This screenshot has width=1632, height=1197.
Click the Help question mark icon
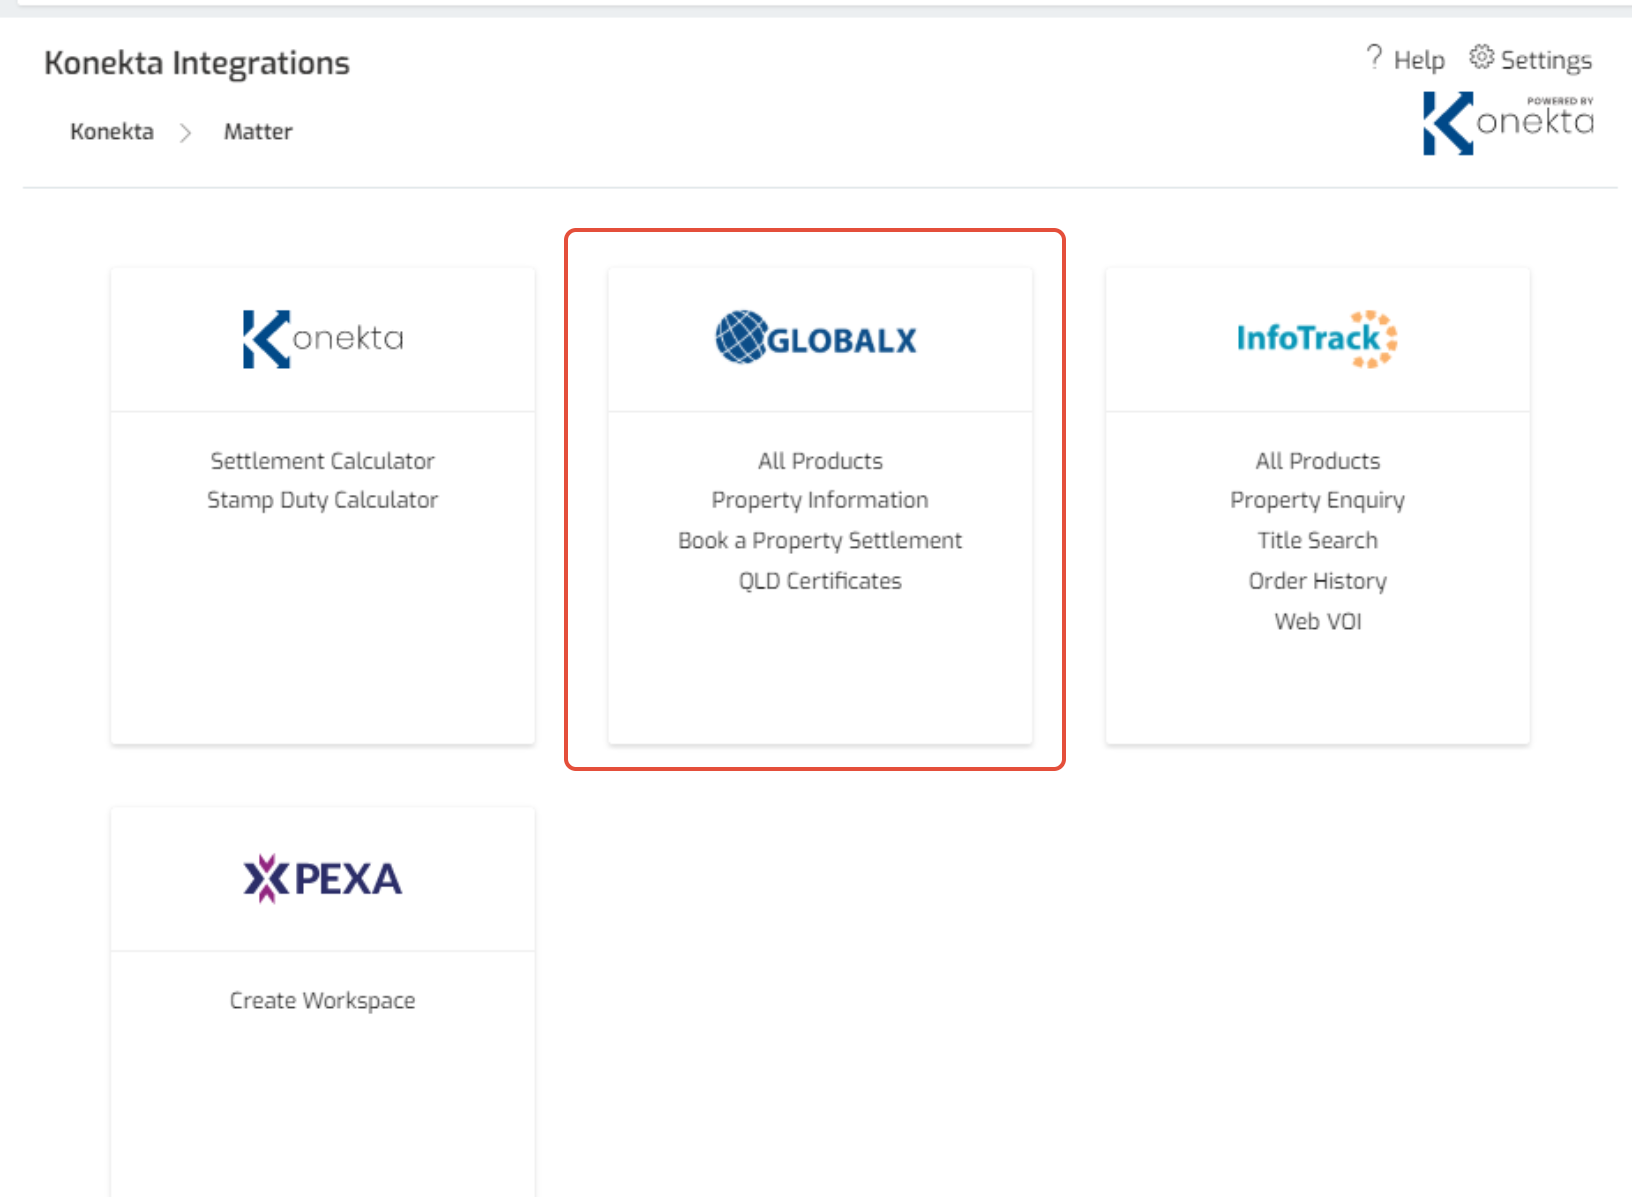[x=1374, y=57]
